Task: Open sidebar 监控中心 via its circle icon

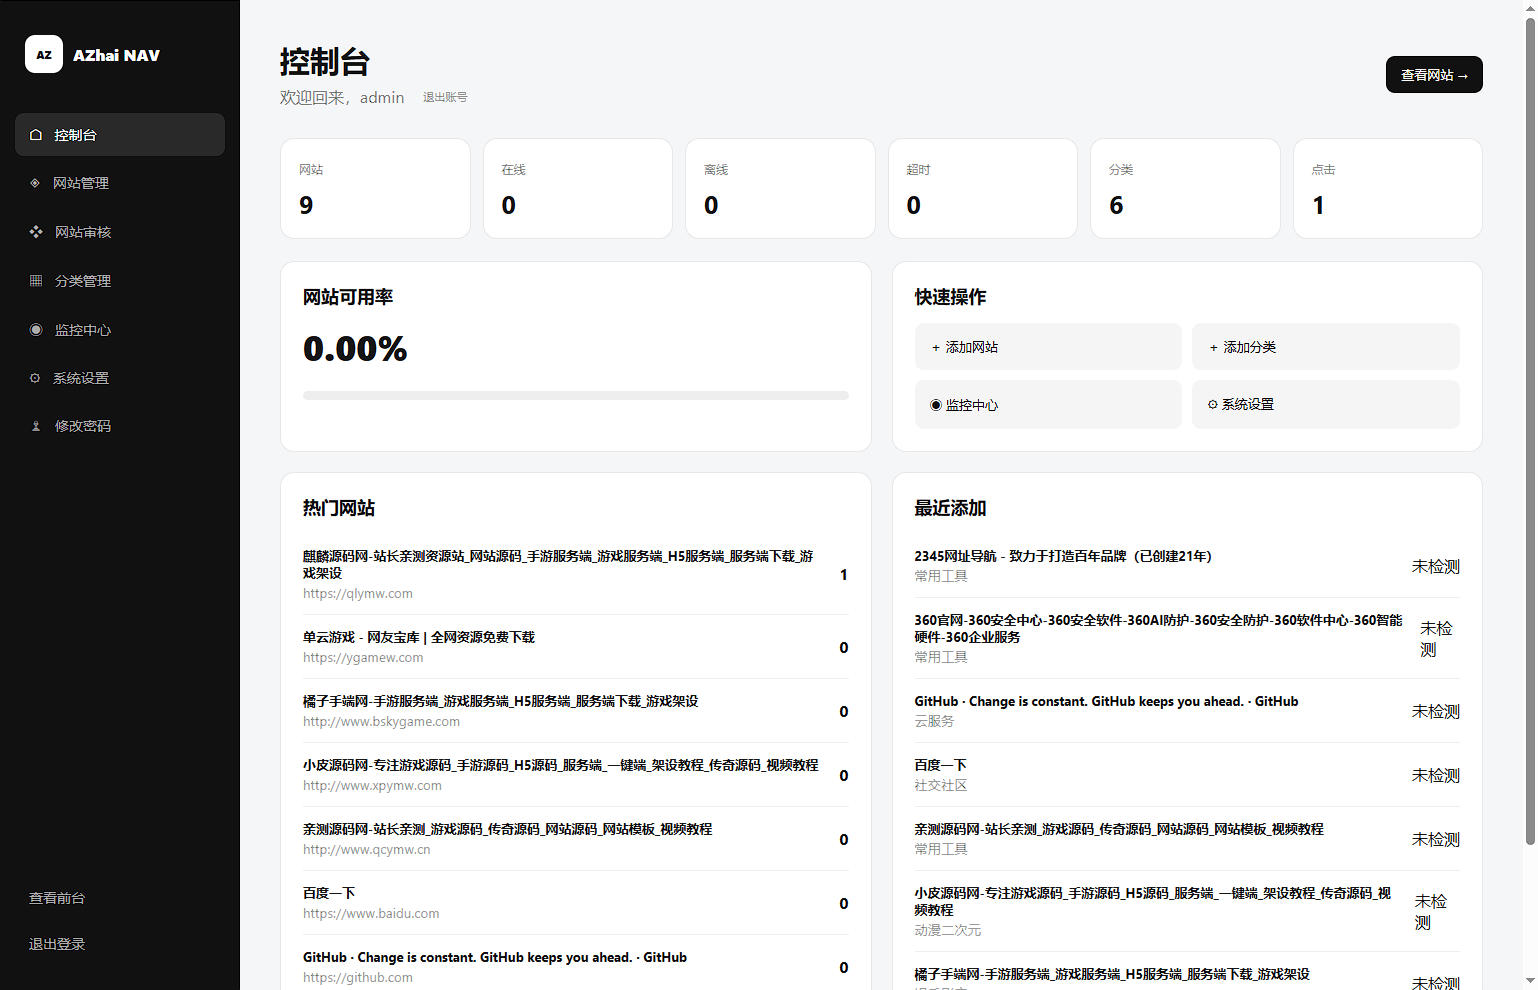Action: click(36, 330)
